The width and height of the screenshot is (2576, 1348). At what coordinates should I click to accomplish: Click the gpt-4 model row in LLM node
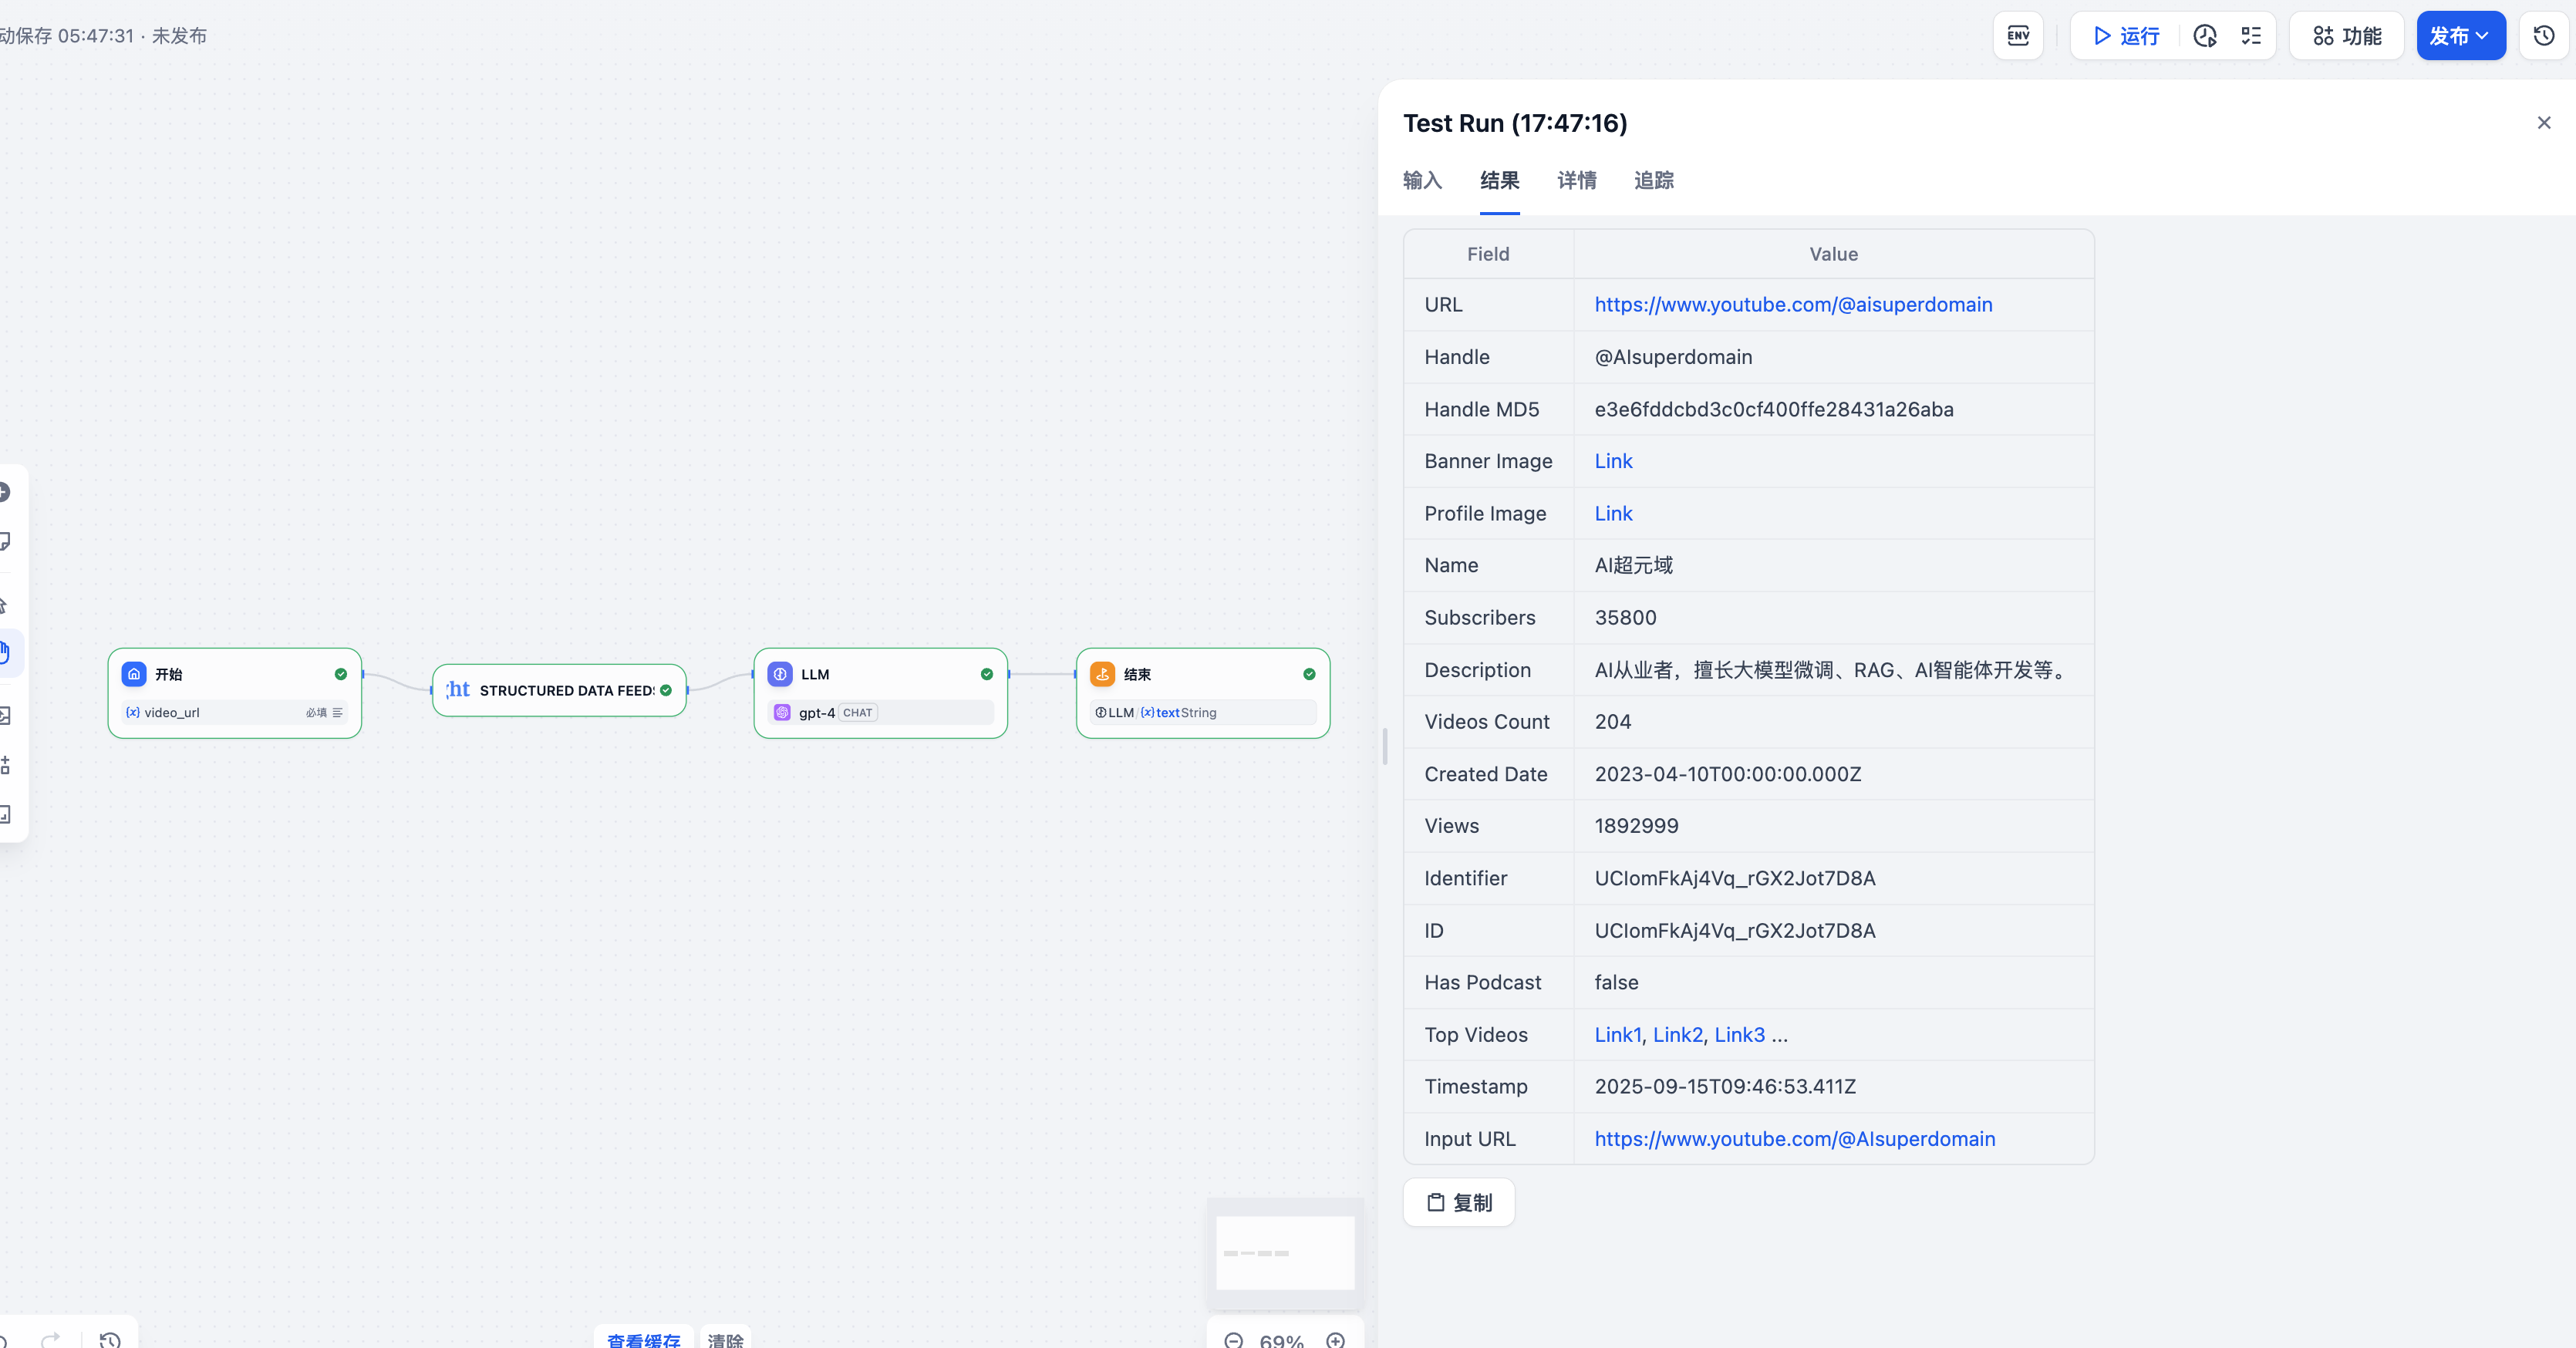point(880,713)
